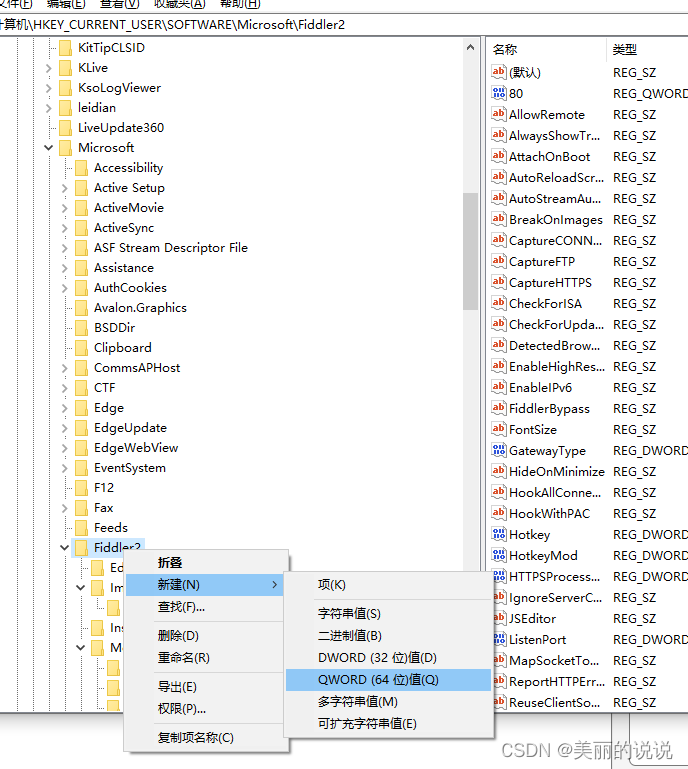Expand the leidian registry key
The width and height of the screenshot is (688, 769).
(x=48, y=108)
